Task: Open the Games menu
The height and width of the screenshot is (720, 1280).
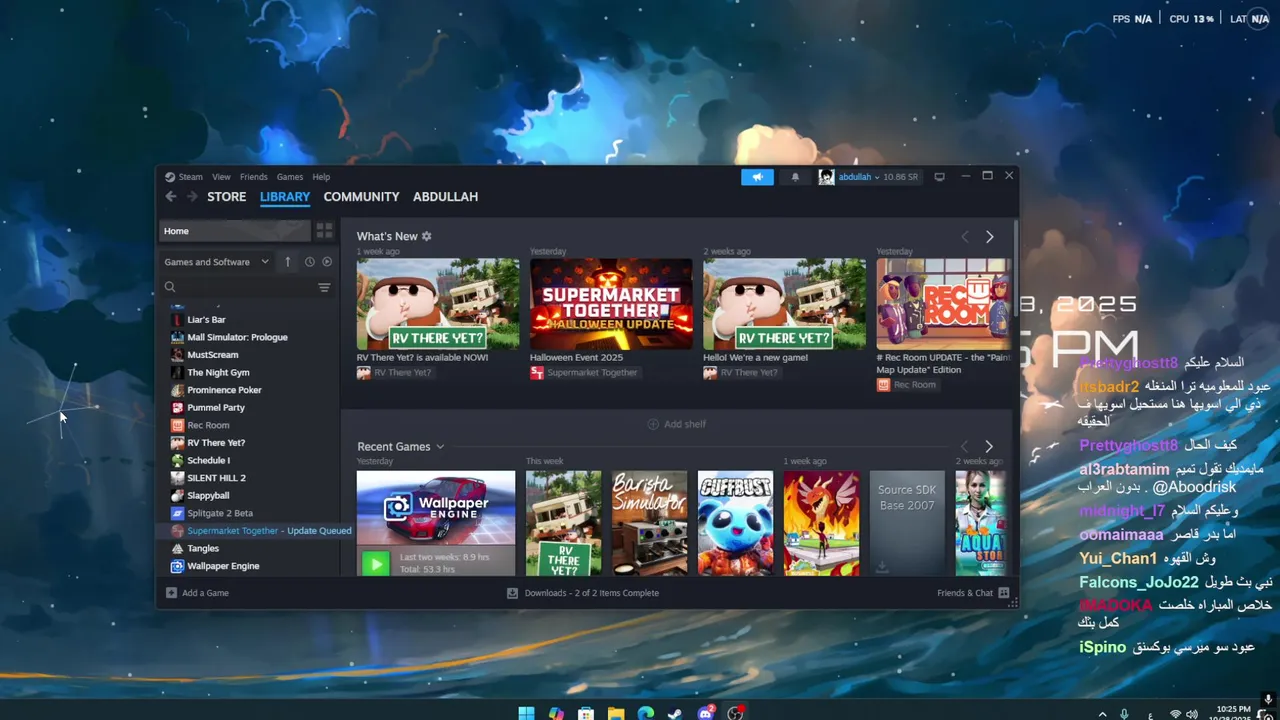Action: point(290,177)
